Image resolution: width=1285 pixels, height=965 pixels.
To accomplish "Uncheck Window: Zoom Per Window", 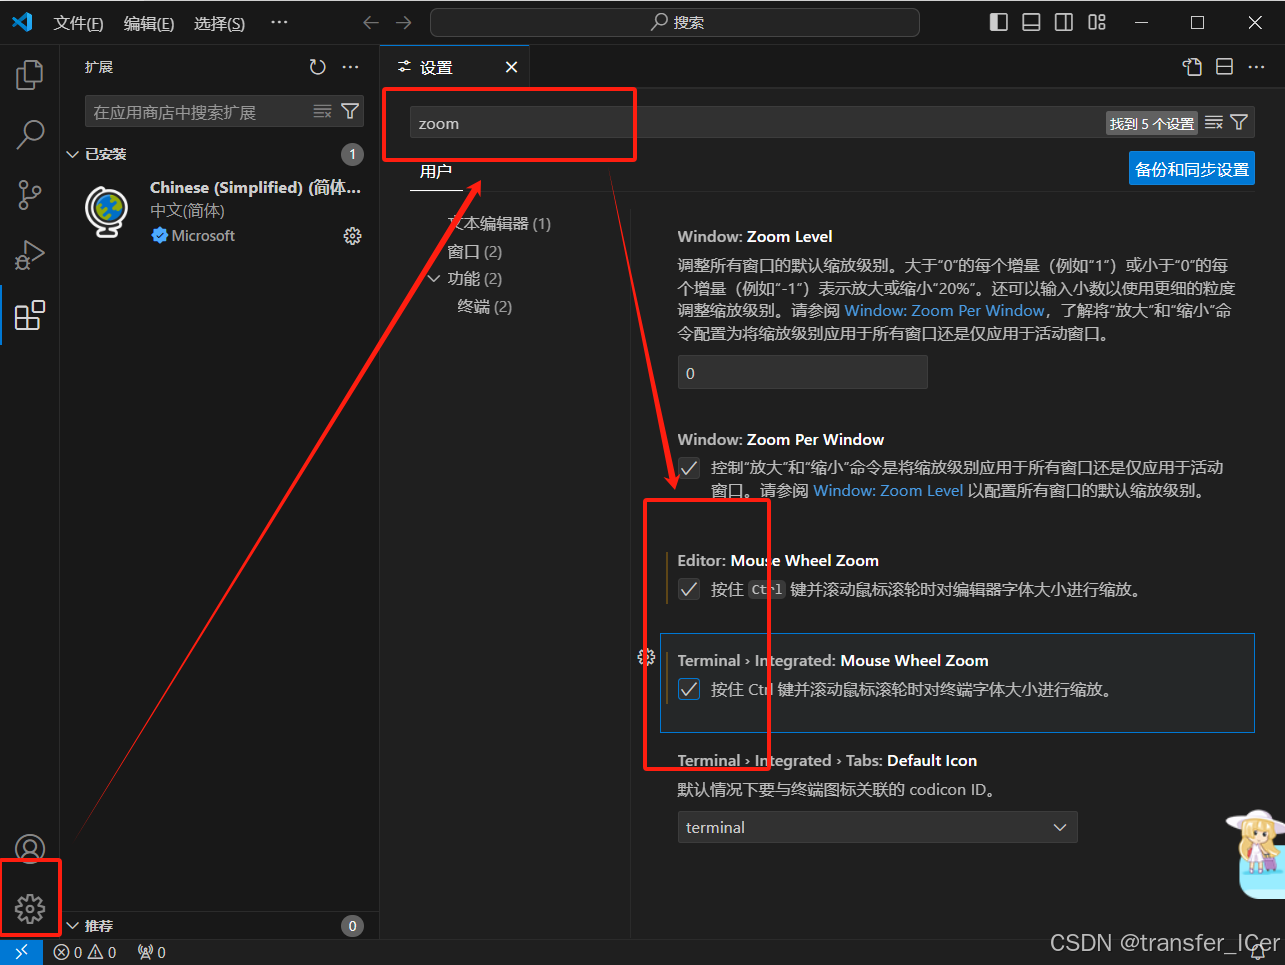I will pyautogui.click(x=688, y=467).
